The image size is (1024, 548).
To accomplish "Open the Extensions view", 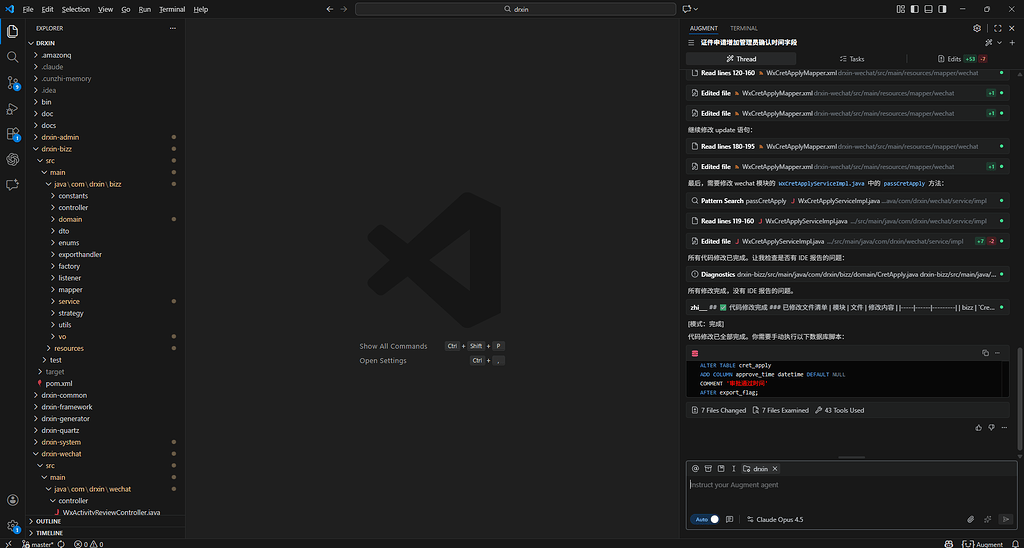I will coord(12,134).
